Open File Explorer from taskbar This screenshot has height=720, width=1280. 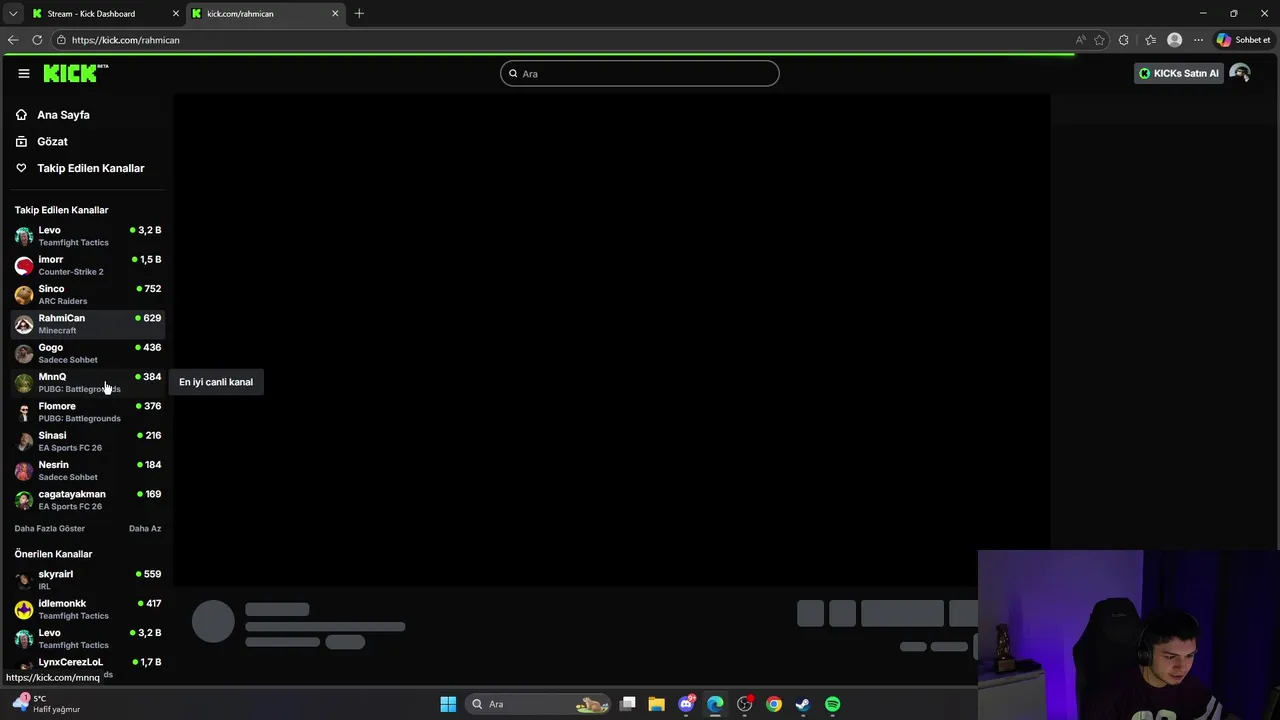click(x=657, y=704)
